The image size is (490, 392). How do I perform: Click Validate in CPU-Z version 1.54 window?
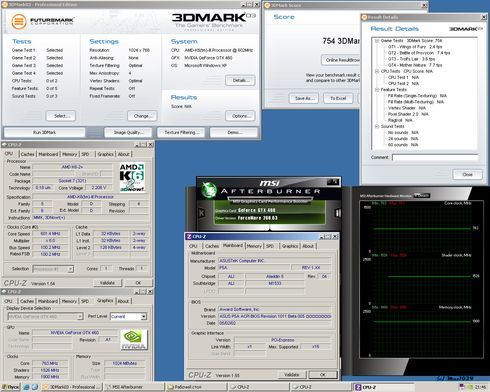coord(107,283)
